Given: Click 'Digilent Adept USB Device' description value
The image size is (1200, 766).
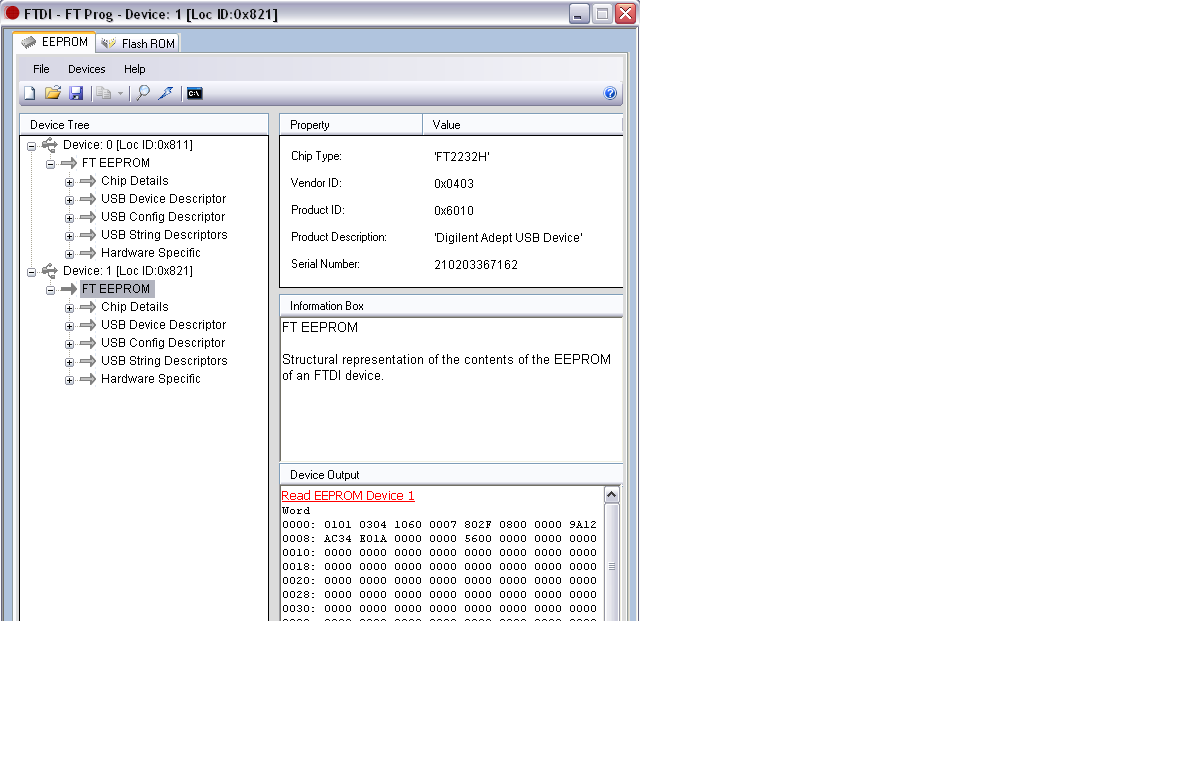Looking at the screenshot, I should pyautogui.click(x=508, y=238).
